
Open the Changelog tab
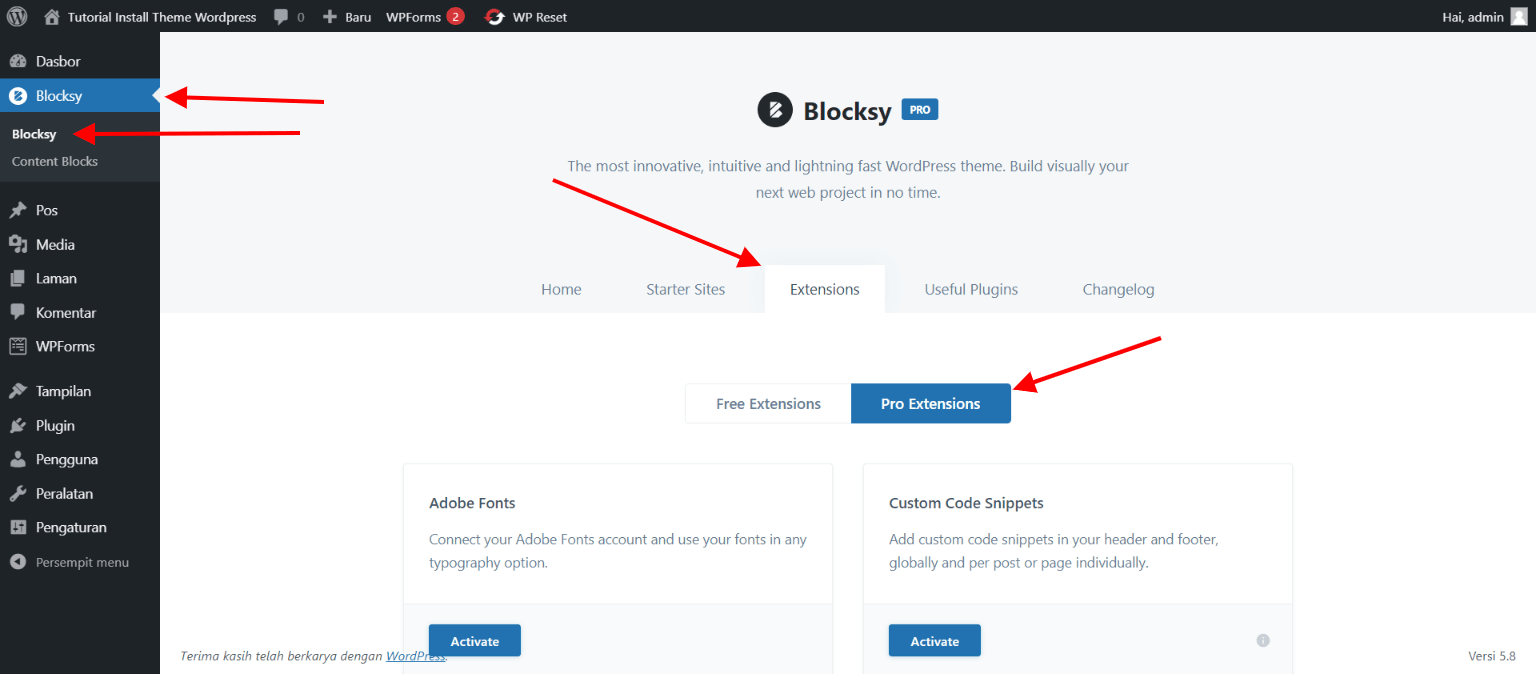(x=1118, y=289)
